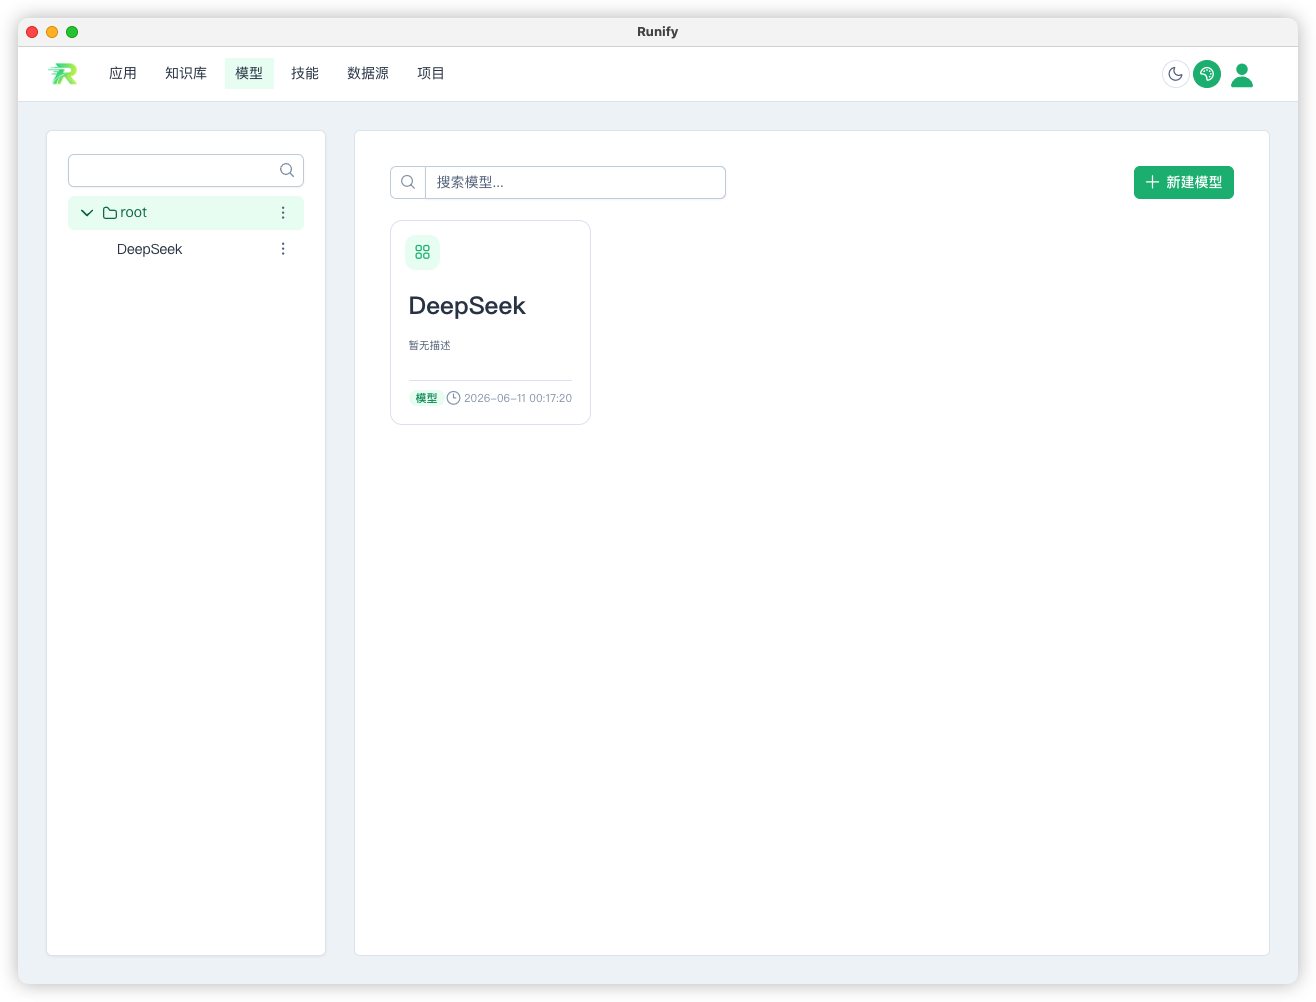Image resolution: width=1316 pixels, height=1002 pixels.
Task: Select the 模型 tab
Action: tap(249, 73)
